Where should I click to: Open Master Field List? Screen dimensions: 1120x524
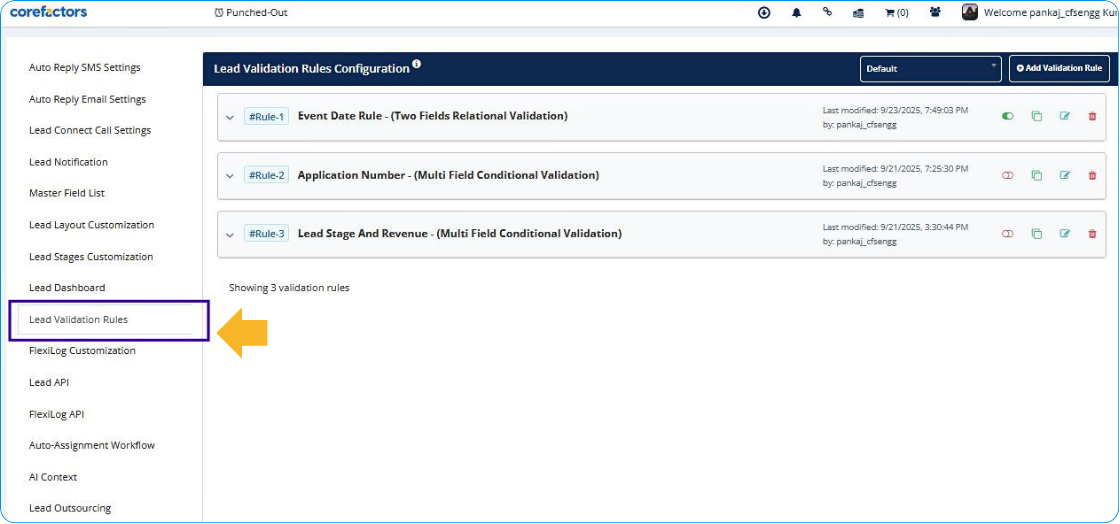[x=66, y=193]
